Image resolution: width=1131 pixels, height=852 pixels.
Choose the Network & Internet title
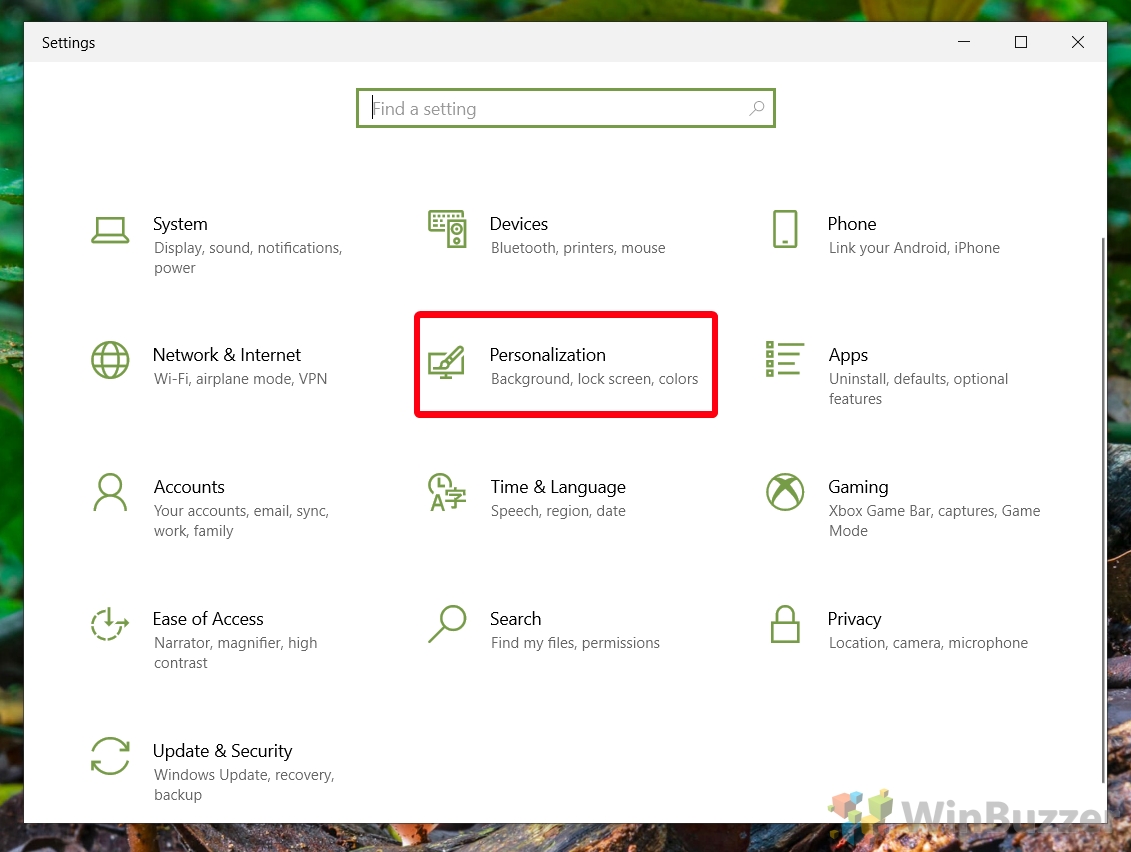click(x=226, y=355)
